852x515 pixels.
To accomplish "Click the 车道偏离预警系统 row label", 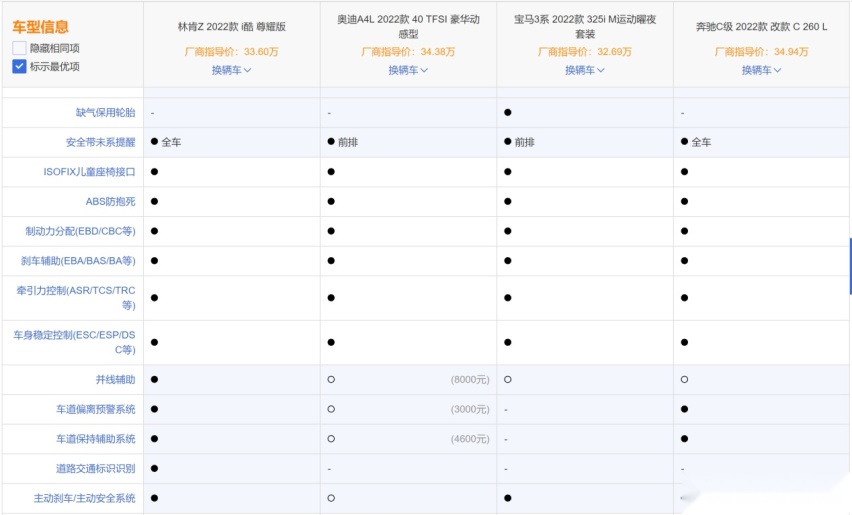I will tap(96, 409).
